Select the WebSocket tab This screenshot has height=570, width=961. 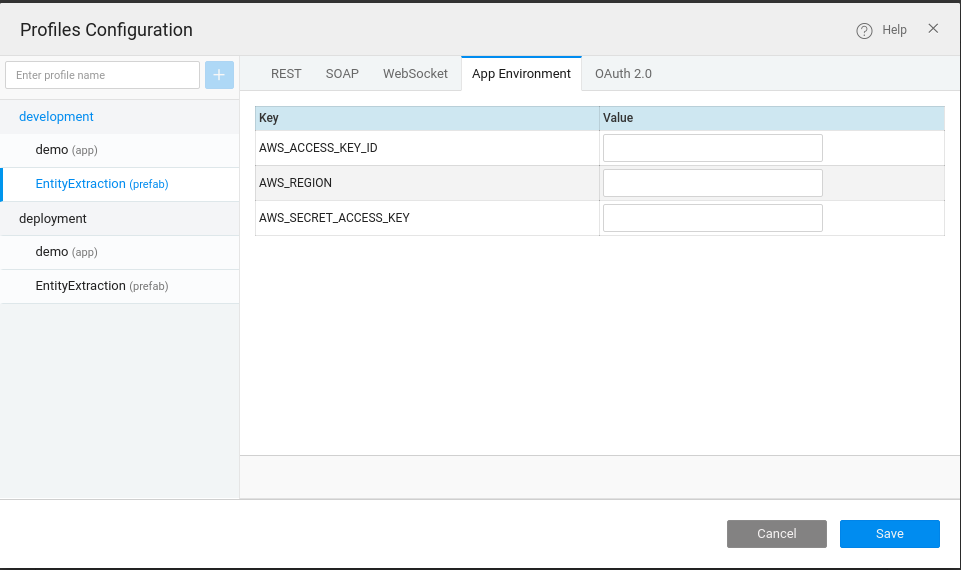(415, 74)
